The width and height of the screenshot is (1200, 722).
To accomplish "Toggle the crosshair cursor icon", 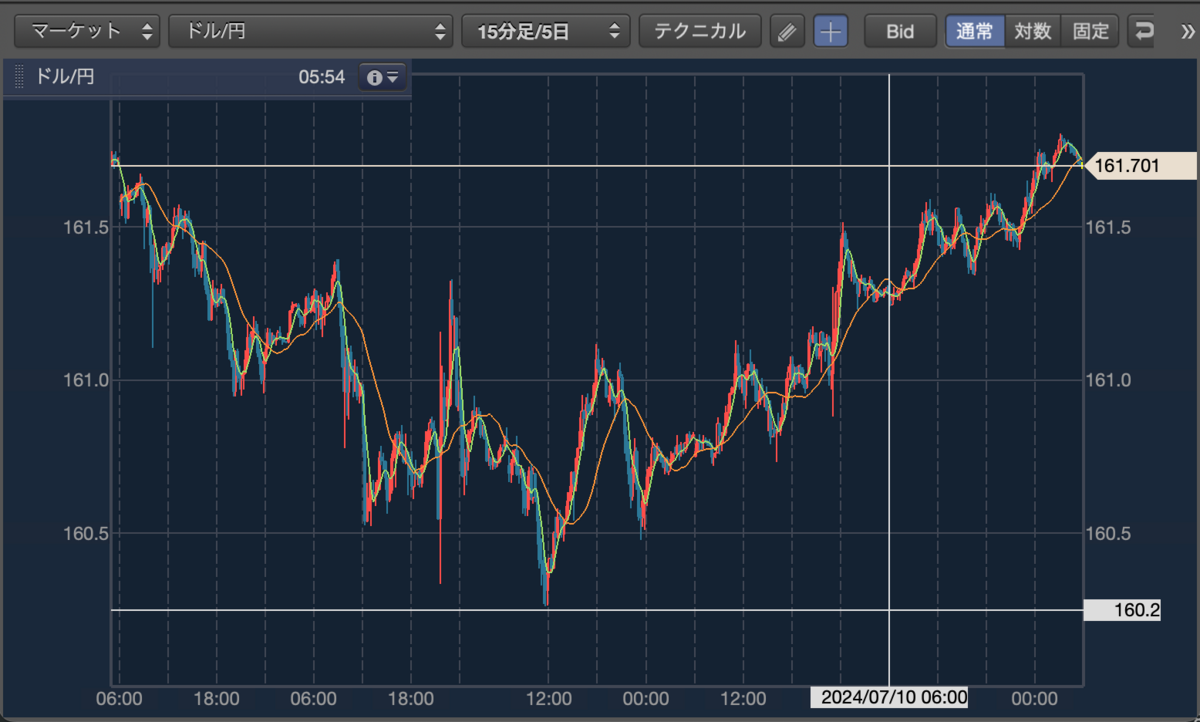I will (x=831, y=32).
